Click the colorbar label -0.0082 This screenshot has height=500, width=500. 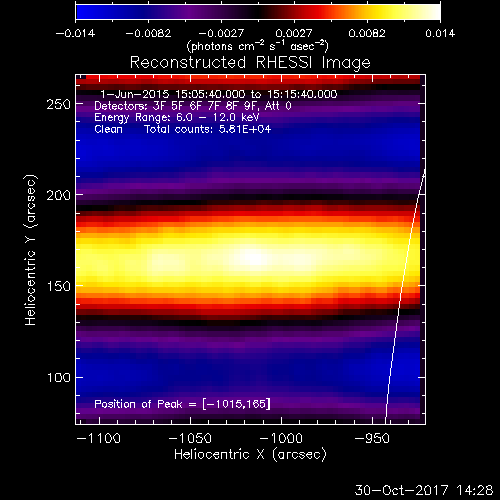coord(148,33)
